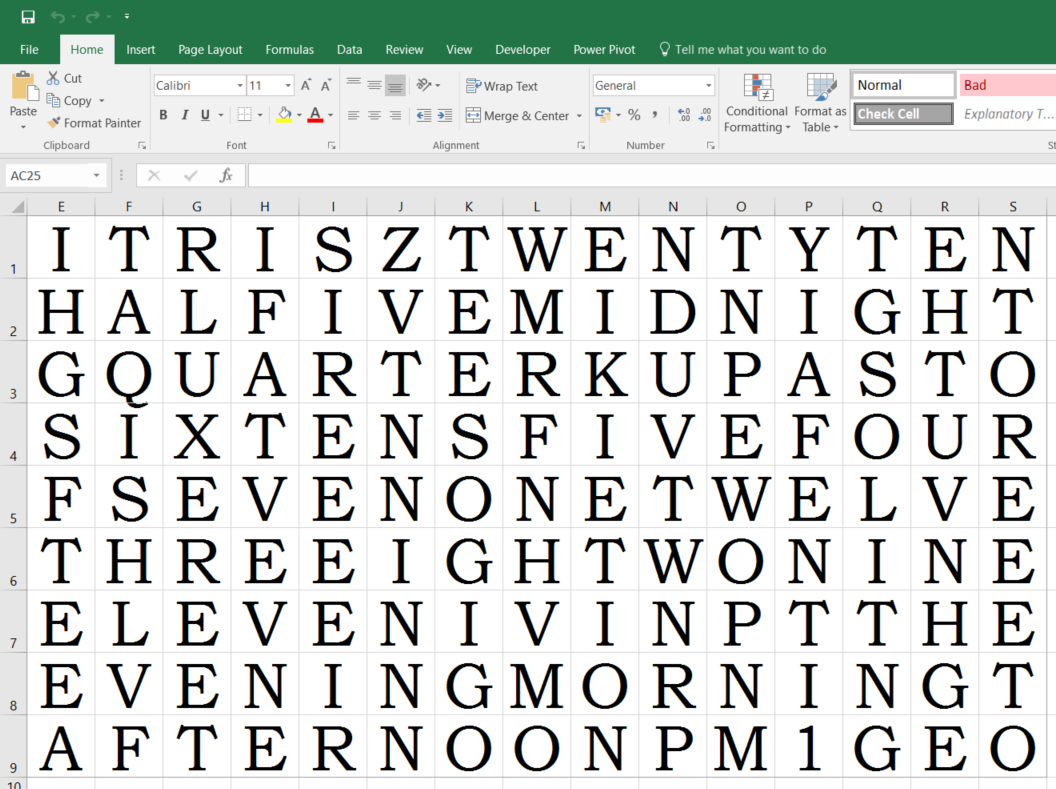
Task: Toggle Italic formatting
Action: click(x=185, y=115)
